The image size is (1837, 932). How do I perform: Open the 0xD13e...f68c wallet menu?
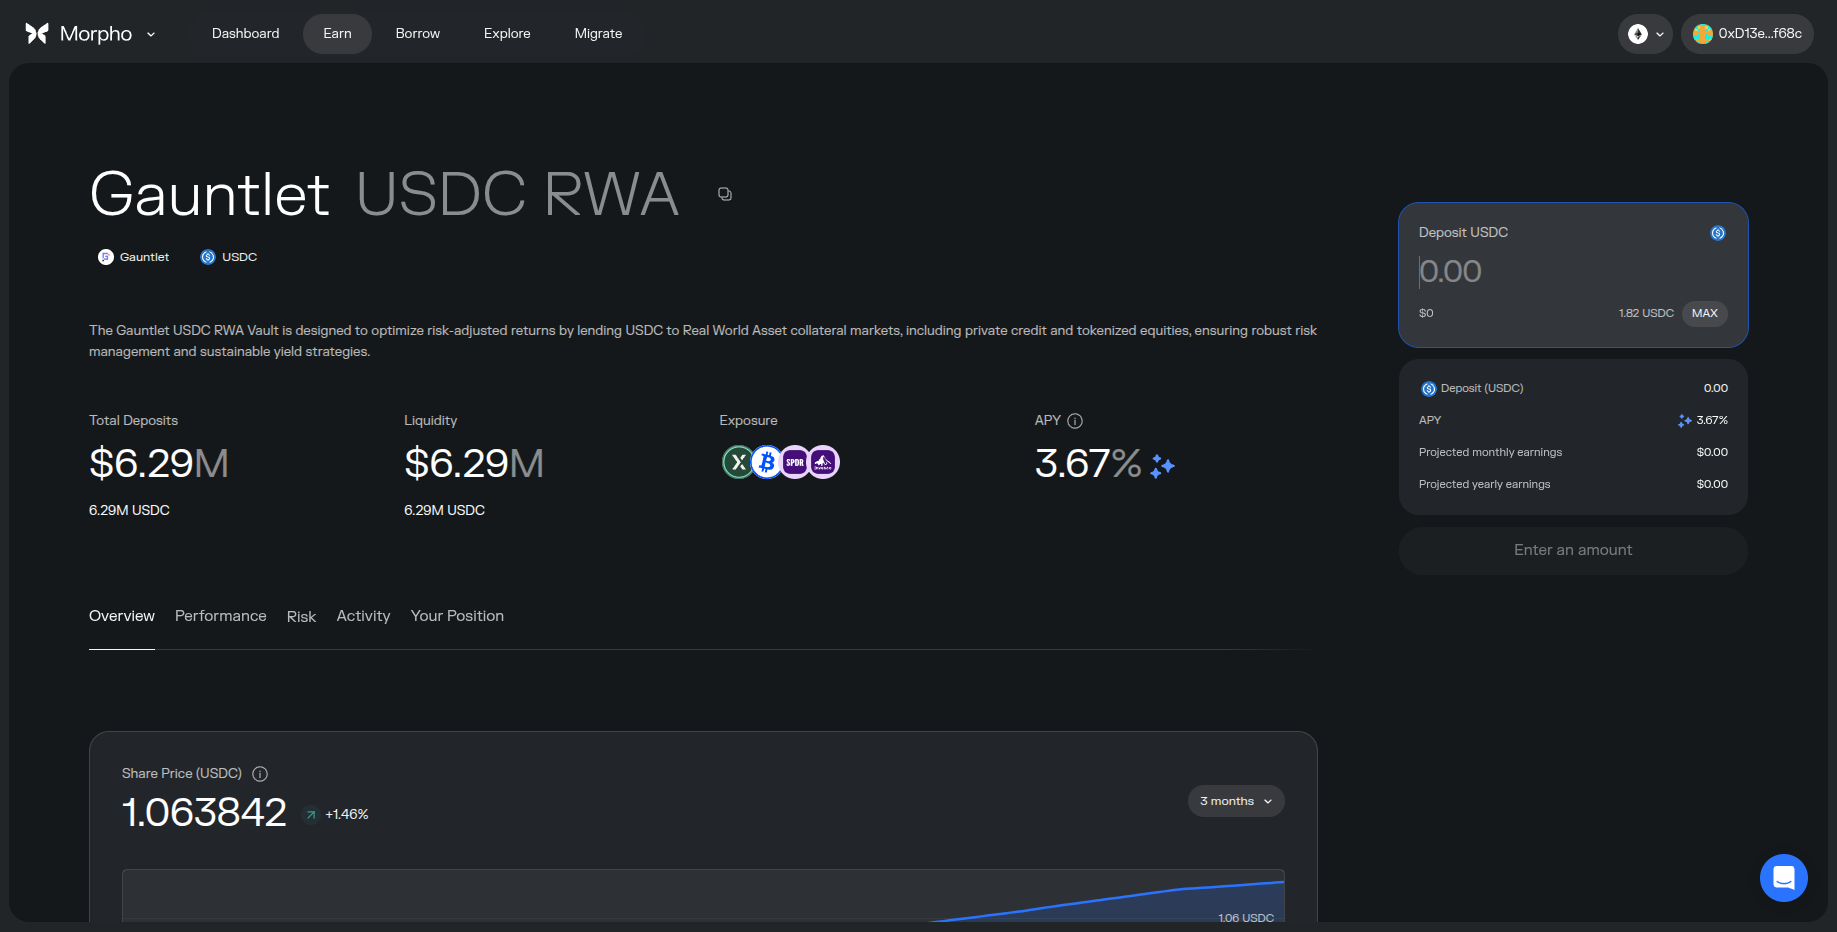[x=1747, y=34]
